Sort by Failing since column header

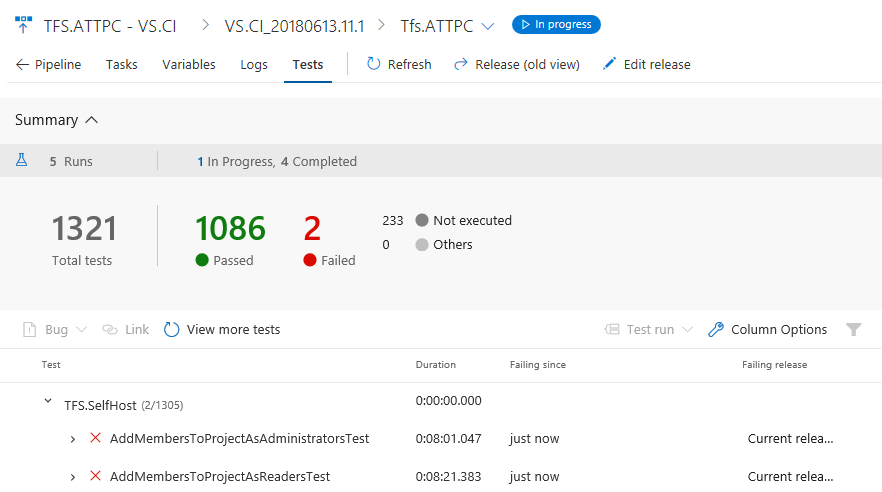pos(538,365)
